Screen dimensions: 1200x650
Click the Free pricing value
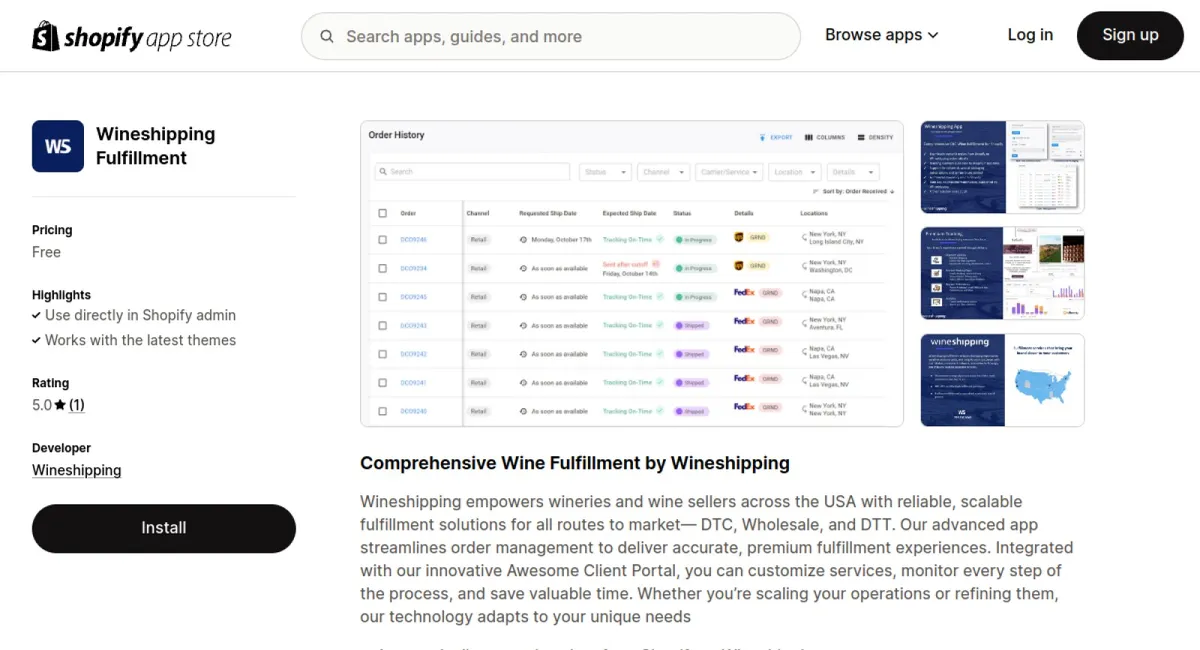(x=46, y=252)
